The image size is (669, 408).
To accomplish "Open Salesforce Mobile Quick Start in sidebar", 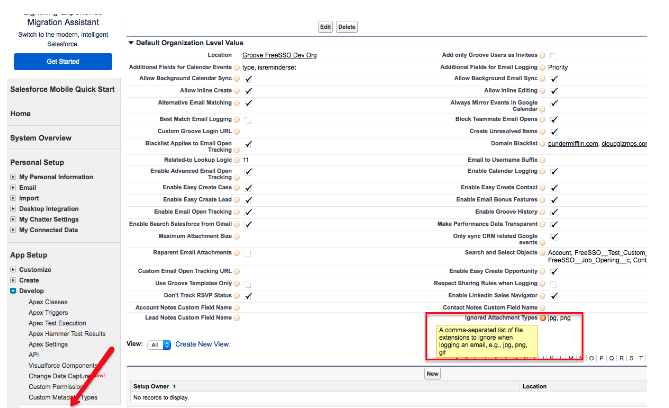I will (x=62, y=89).
